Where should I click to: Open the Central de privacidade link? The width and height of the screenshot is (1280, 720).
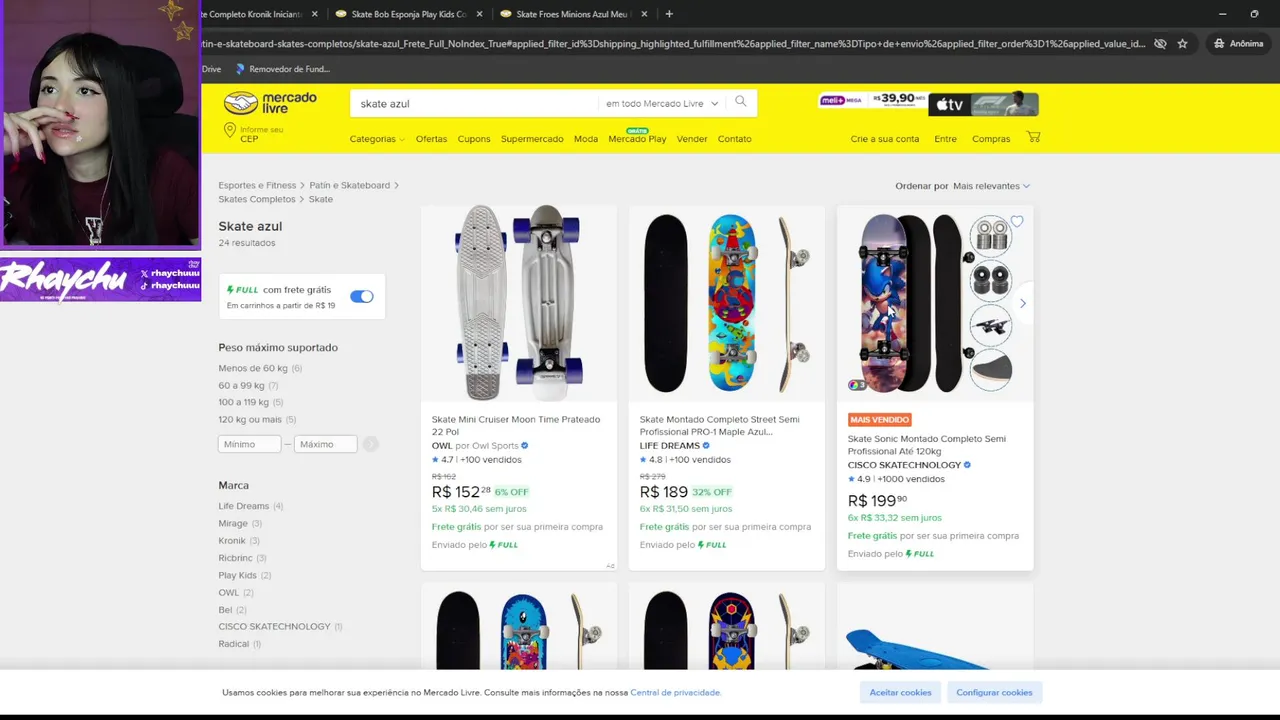[x=675, y=692]
